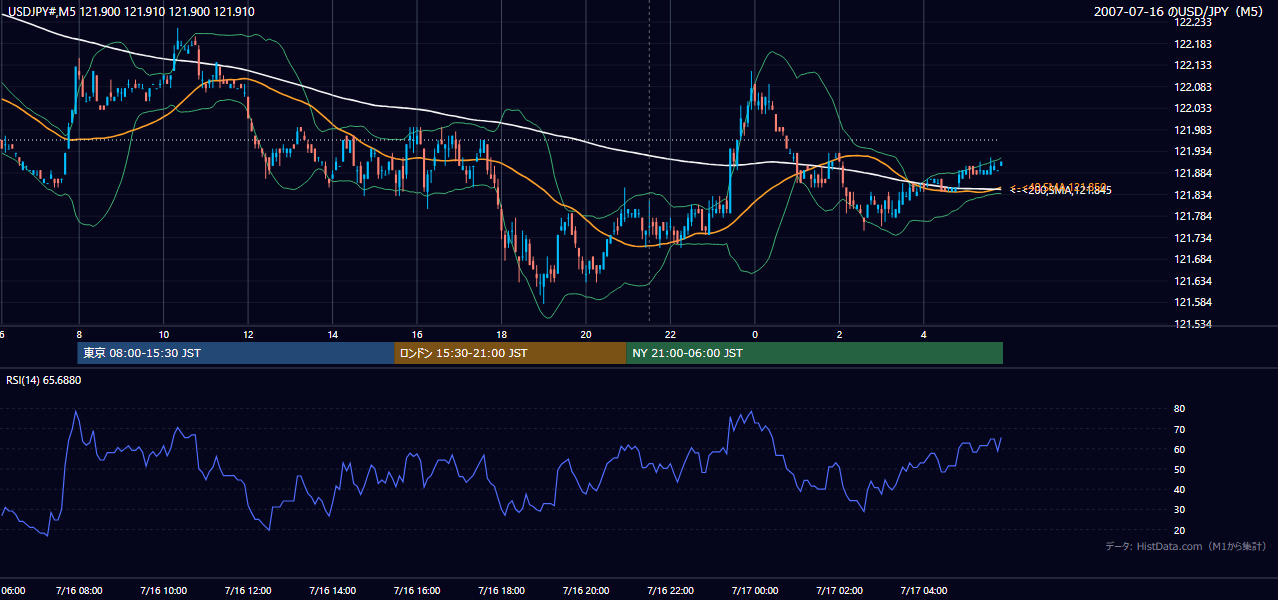Click the RSI(14) 65.6880 indicator label
Screen dimensions: 1278x600
coord(44,380)
